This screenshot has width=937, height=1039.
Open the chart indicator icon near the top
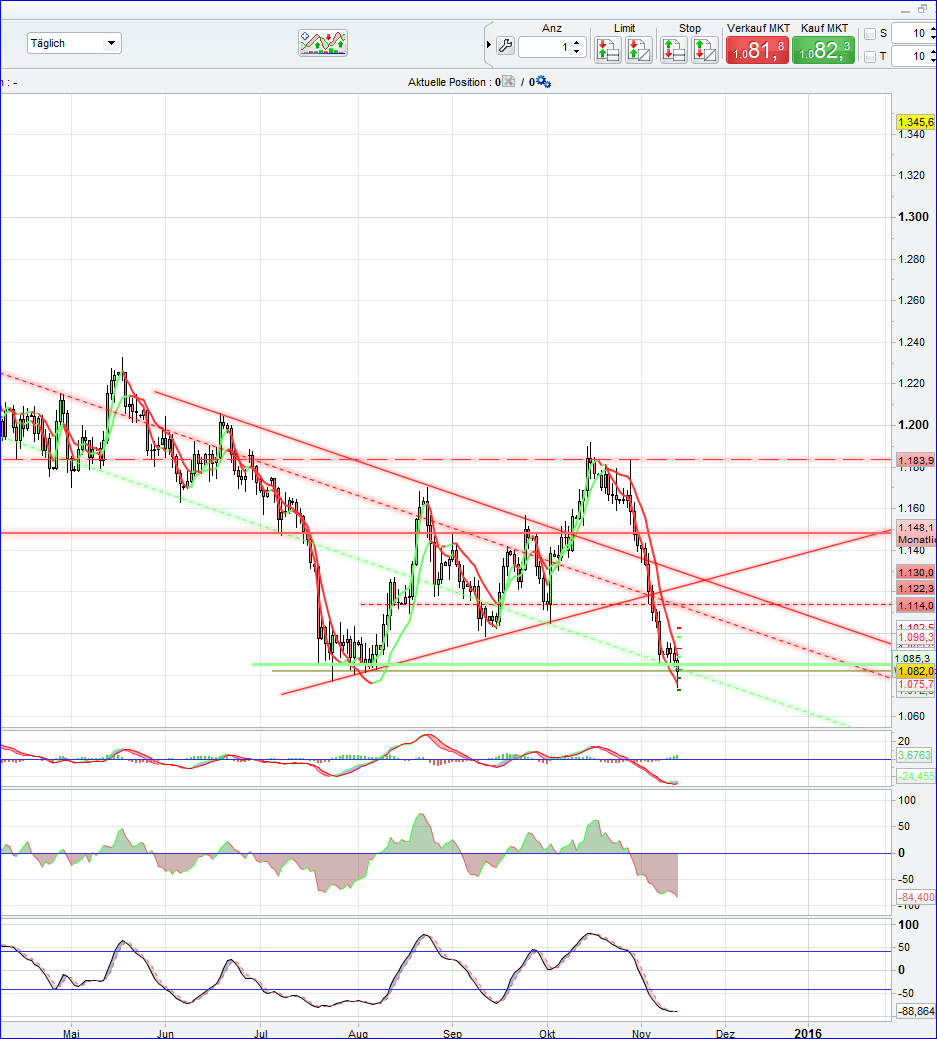(x=322, y=43)
